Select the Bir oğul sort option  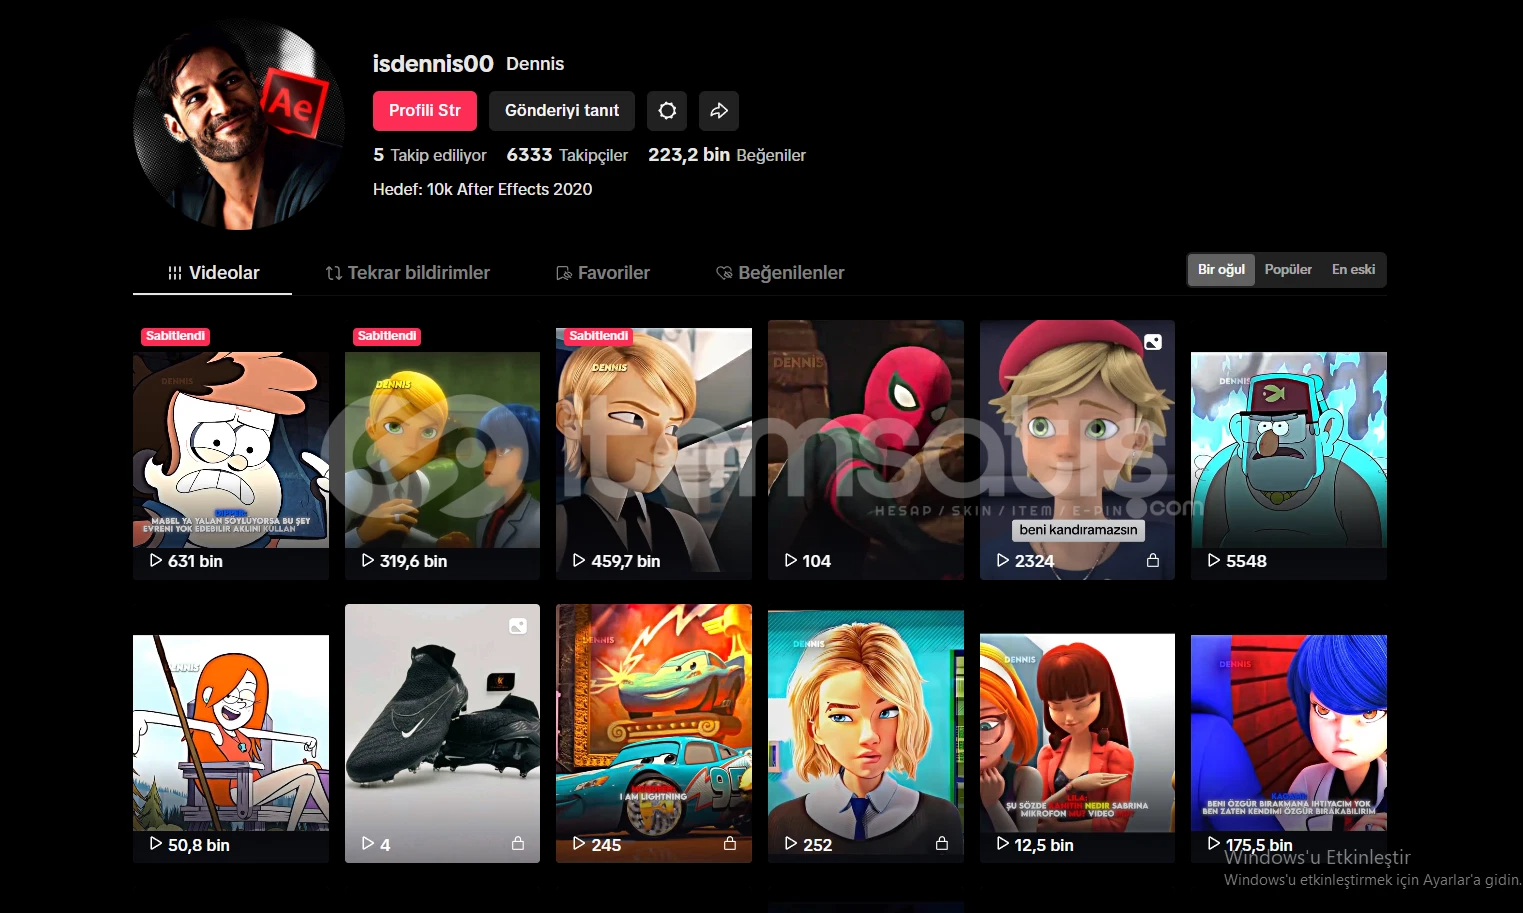coord(1221,270)
